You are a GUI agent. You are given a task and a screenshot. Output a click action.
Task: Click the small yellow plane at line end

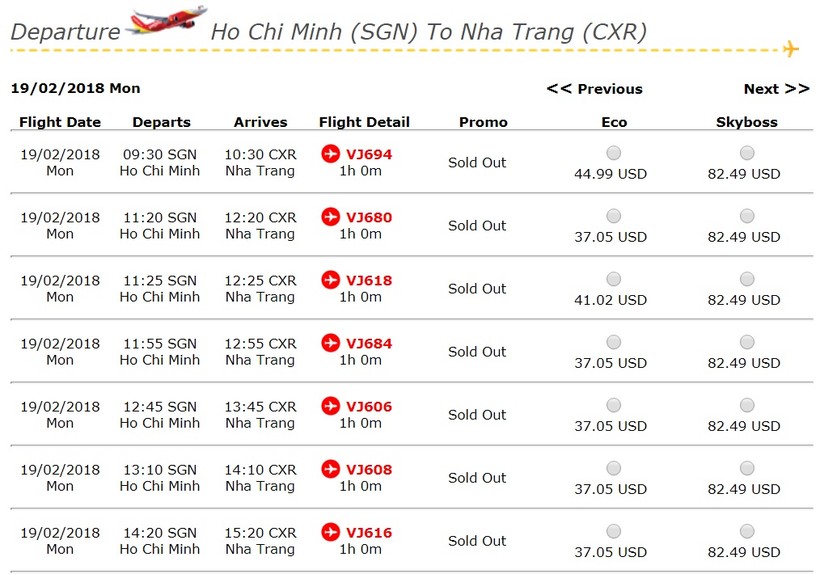pyautogui.click(x=790, y=48)
